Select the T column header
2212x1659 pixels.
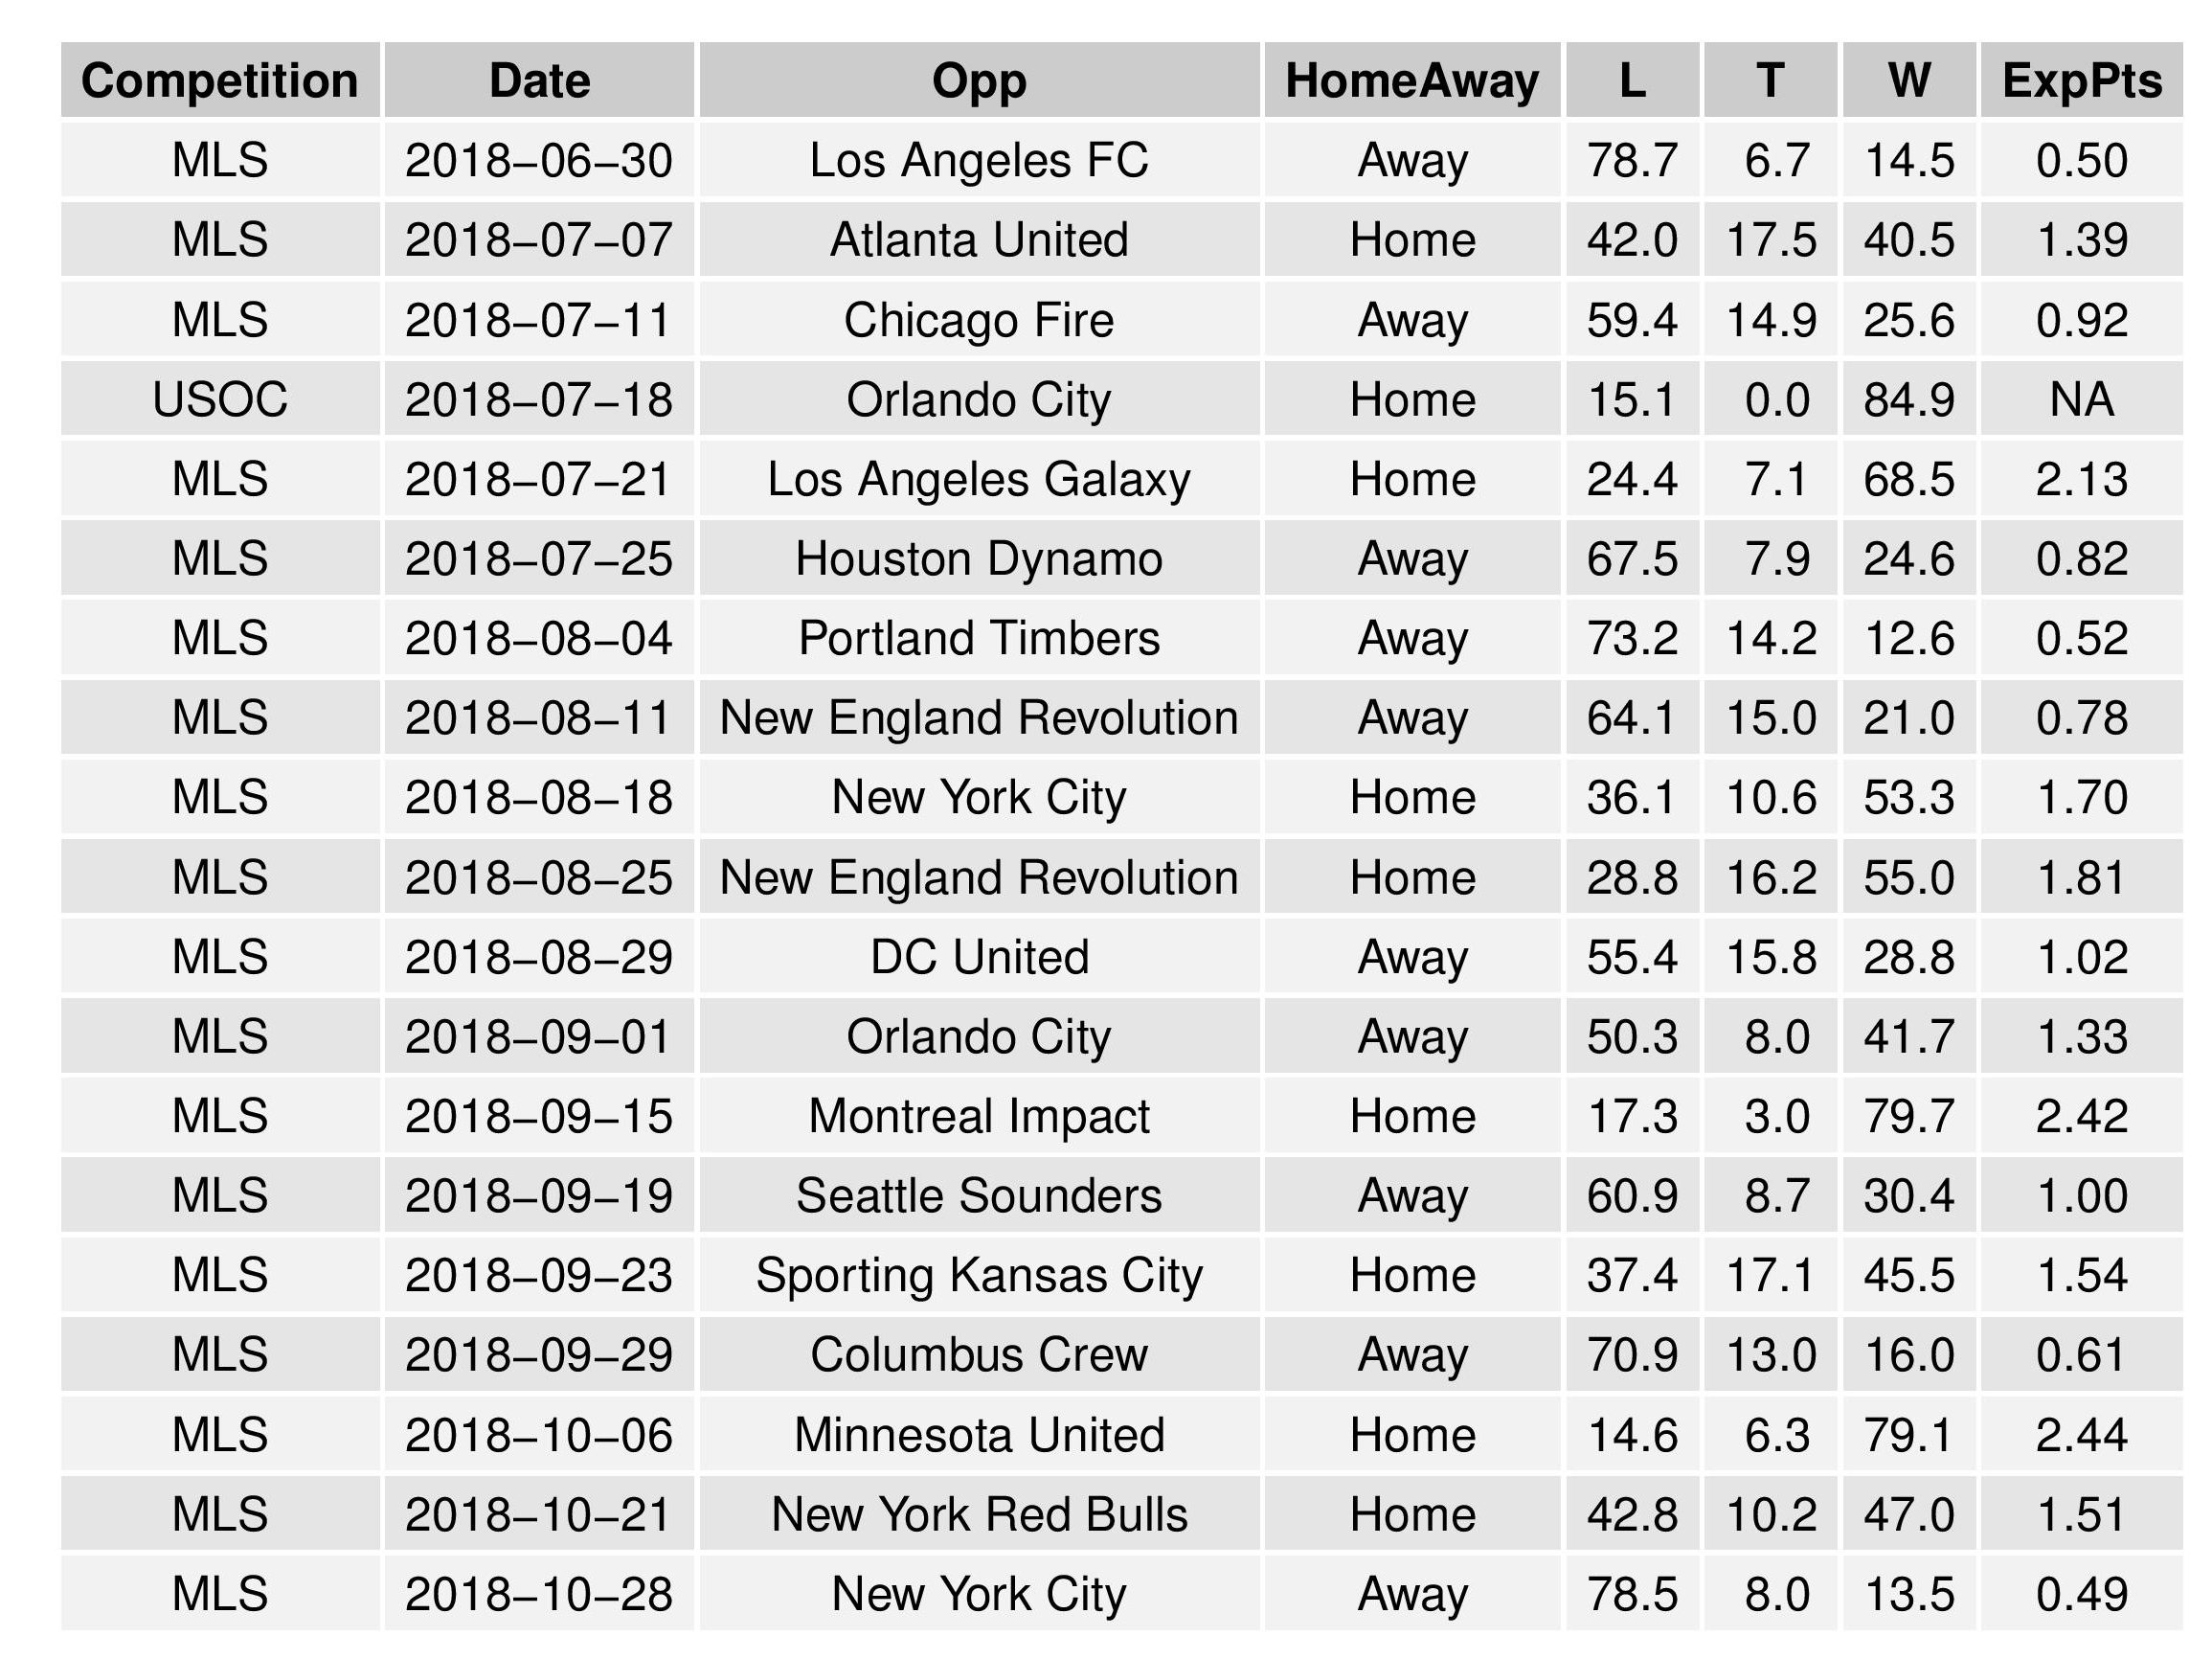(x=1770, y=80)
